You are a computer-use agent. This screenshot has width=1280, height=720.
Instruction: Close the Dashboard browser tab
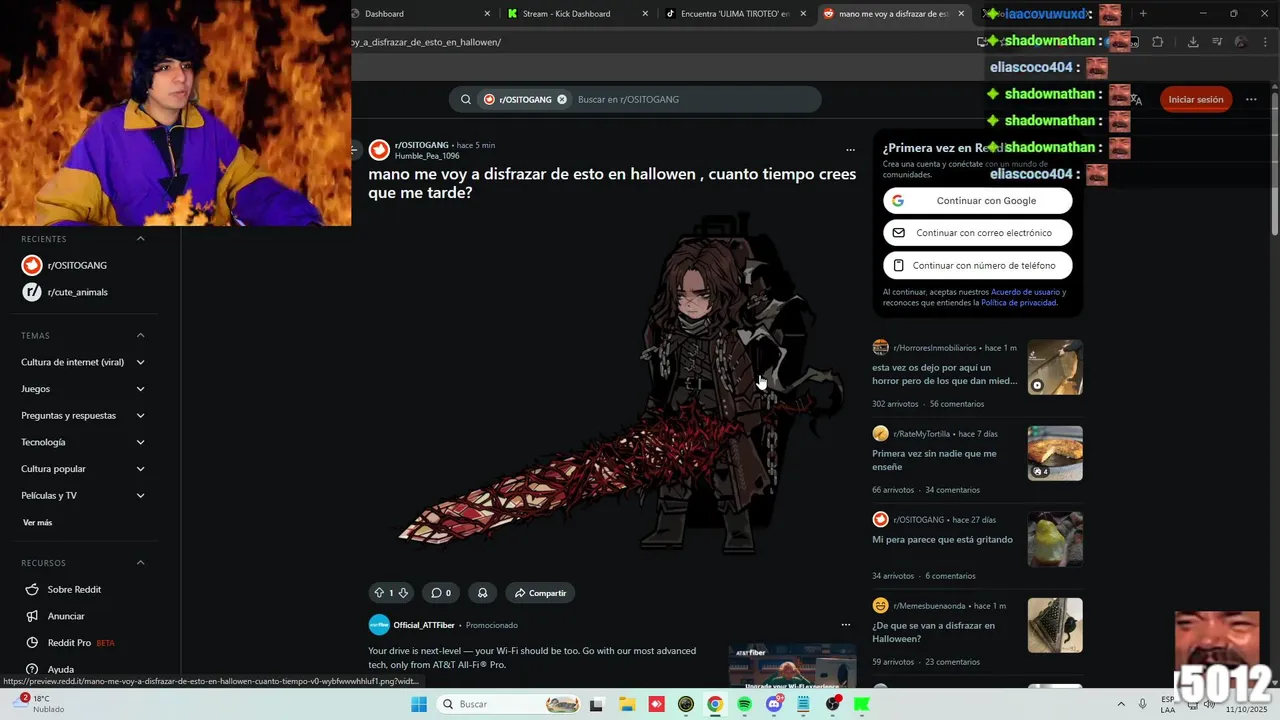point(488,14)
